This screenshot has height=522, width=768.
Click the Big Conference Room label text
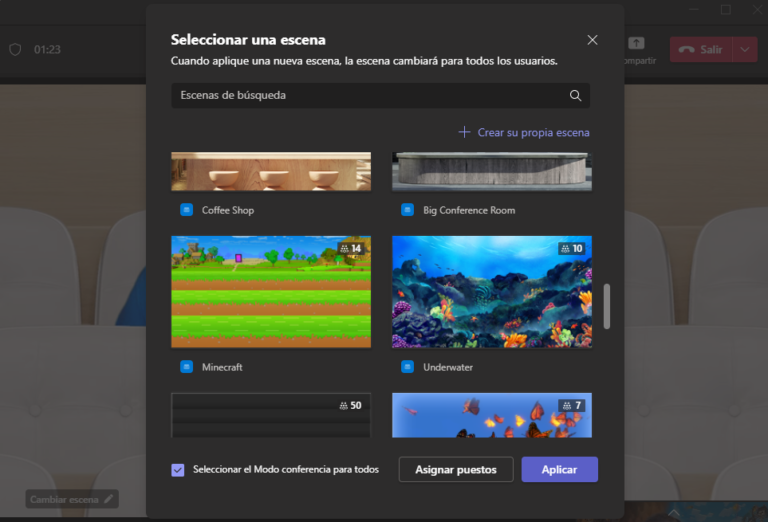click(469, 210)
